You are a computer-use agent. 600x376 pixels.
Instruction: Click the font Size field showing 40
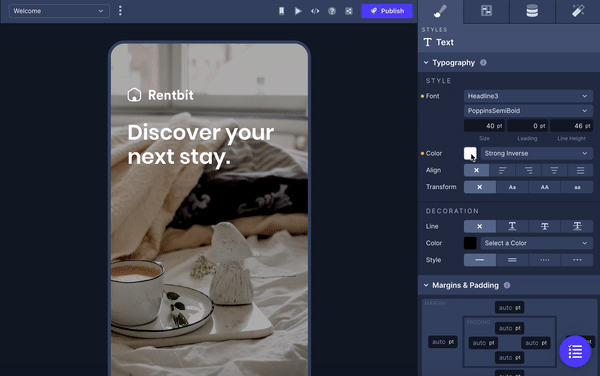point(484,125)
